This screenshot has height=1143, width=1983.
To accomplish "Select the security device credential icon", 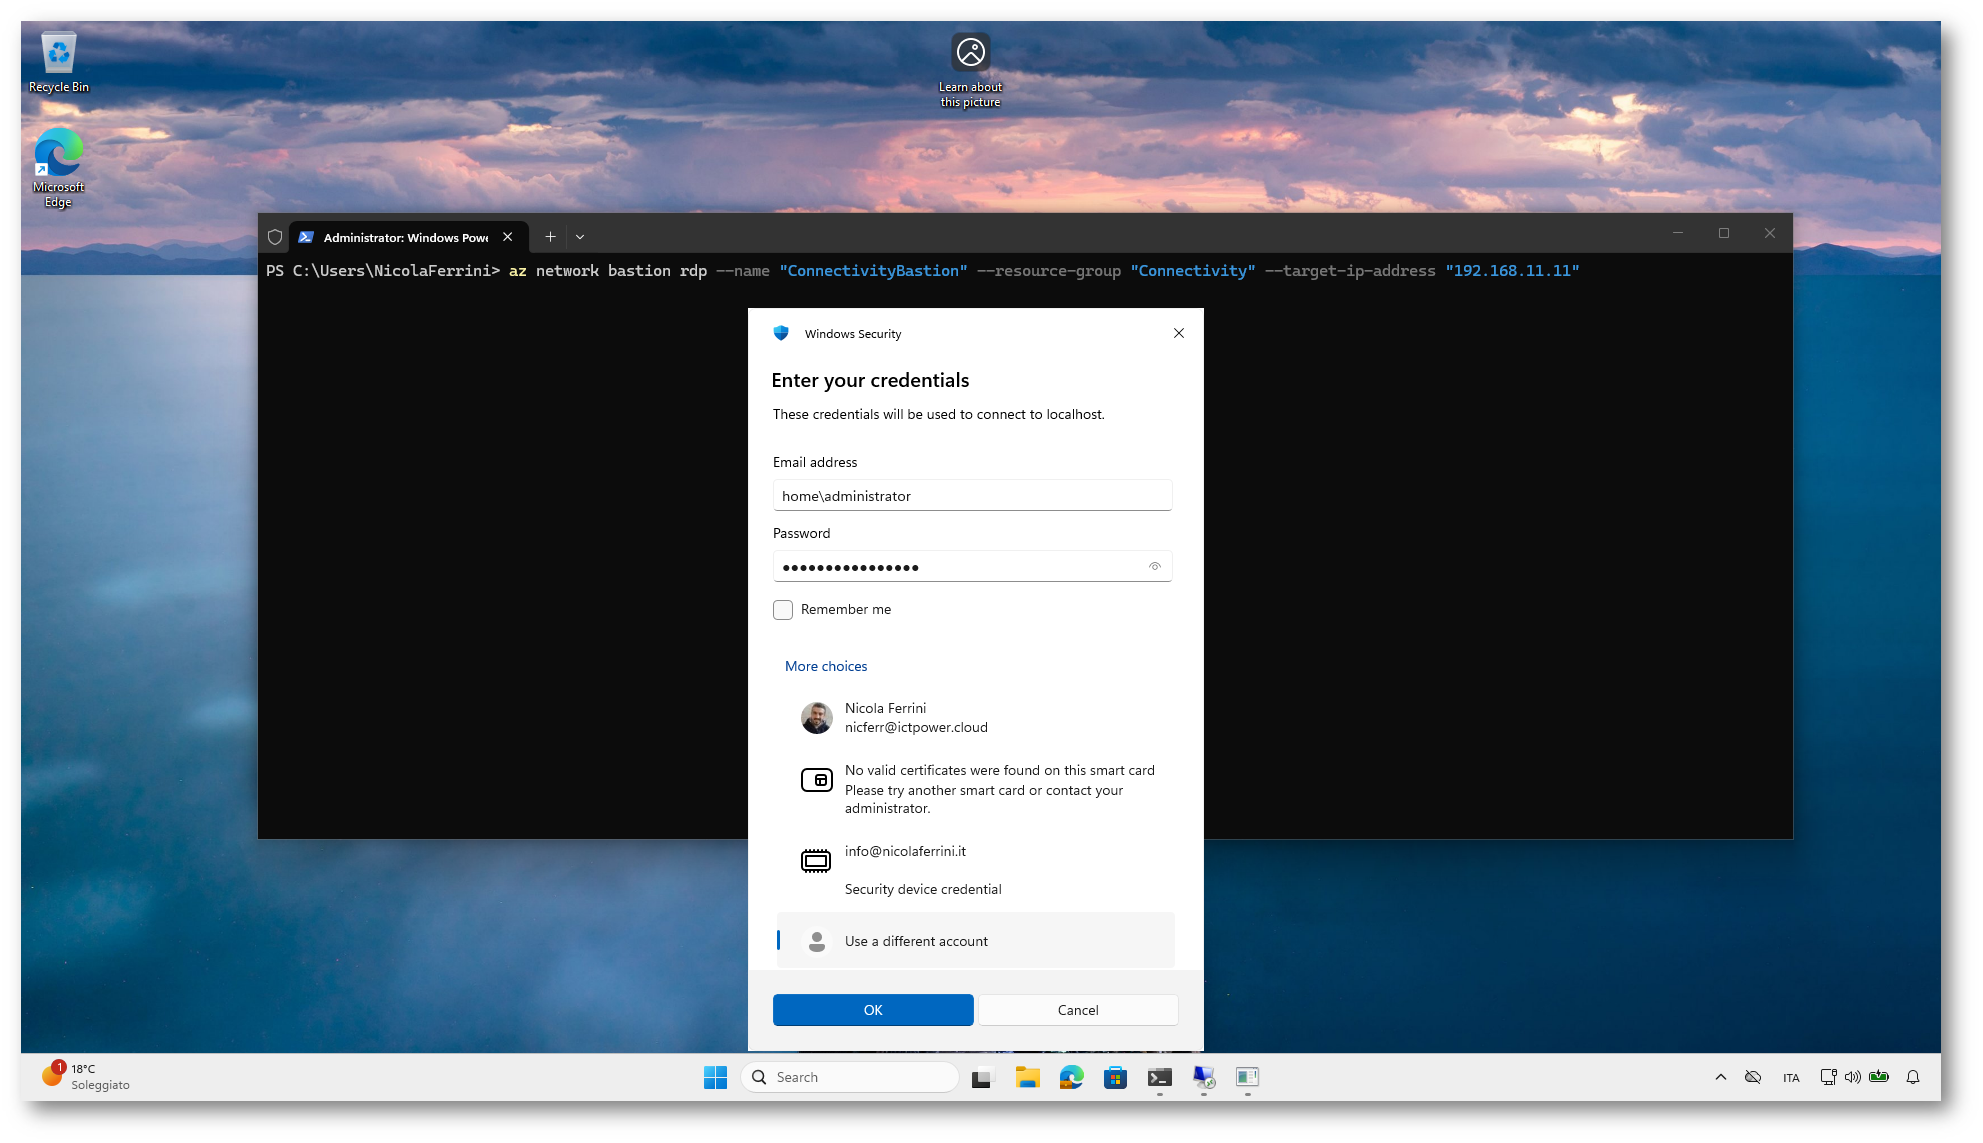I will coord(816,860).
